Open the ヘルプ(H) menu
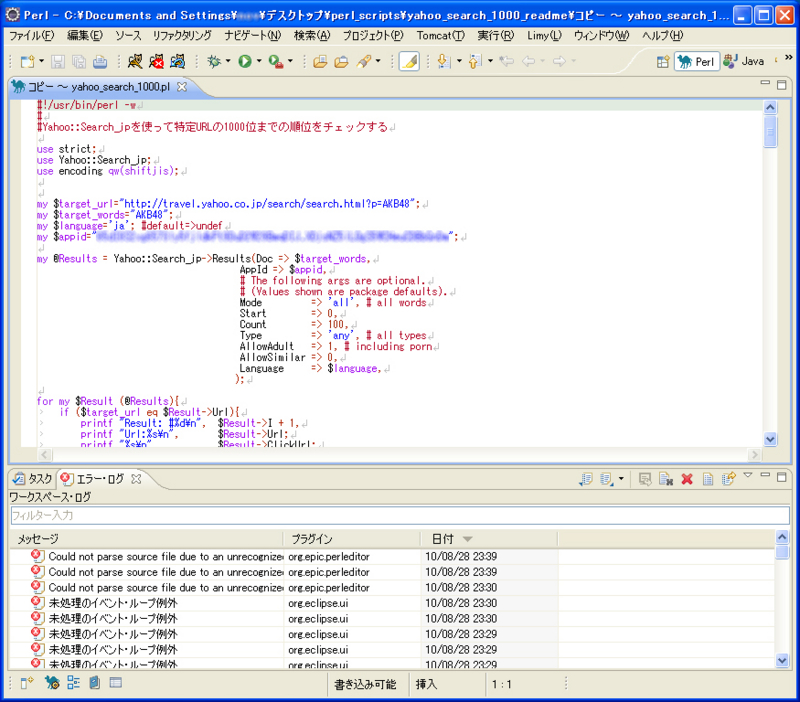Screen dimensions: 800x702 click(662, 36)
